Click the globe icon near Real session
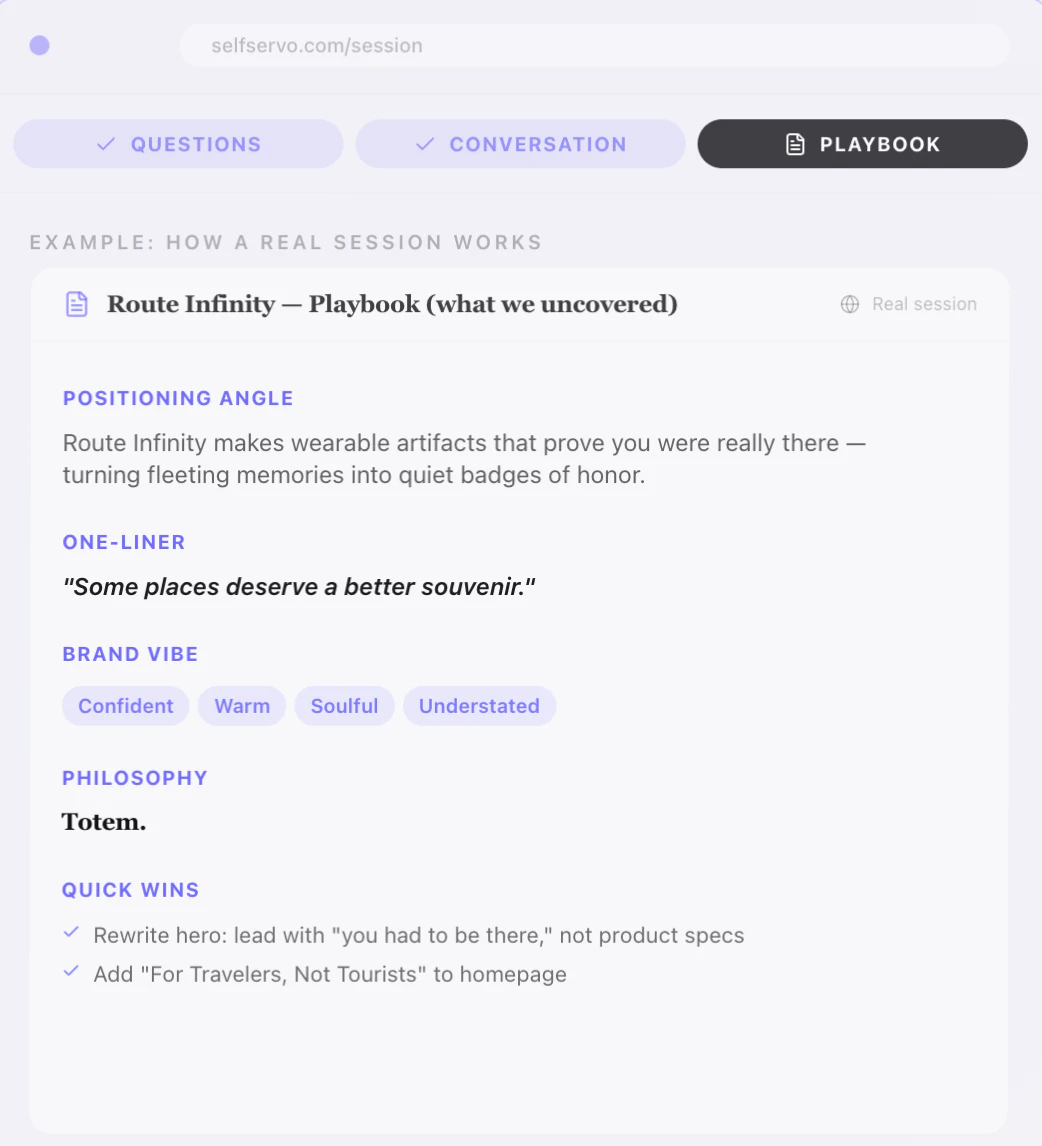Image resolution: width=1042 pixels, height=1146 pixels. tap(850, 304)
